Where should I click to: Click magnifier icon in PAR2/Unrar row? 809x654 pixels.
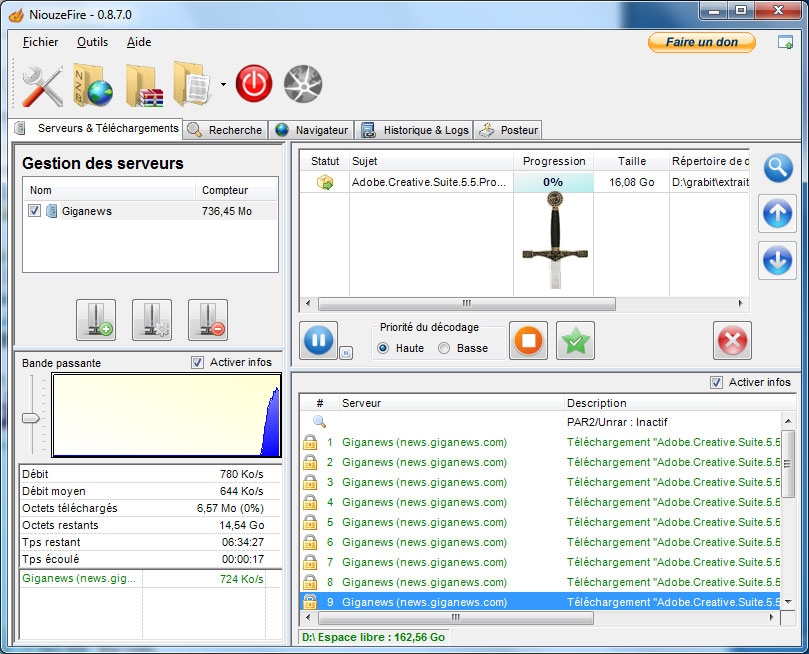pos(319,422)
